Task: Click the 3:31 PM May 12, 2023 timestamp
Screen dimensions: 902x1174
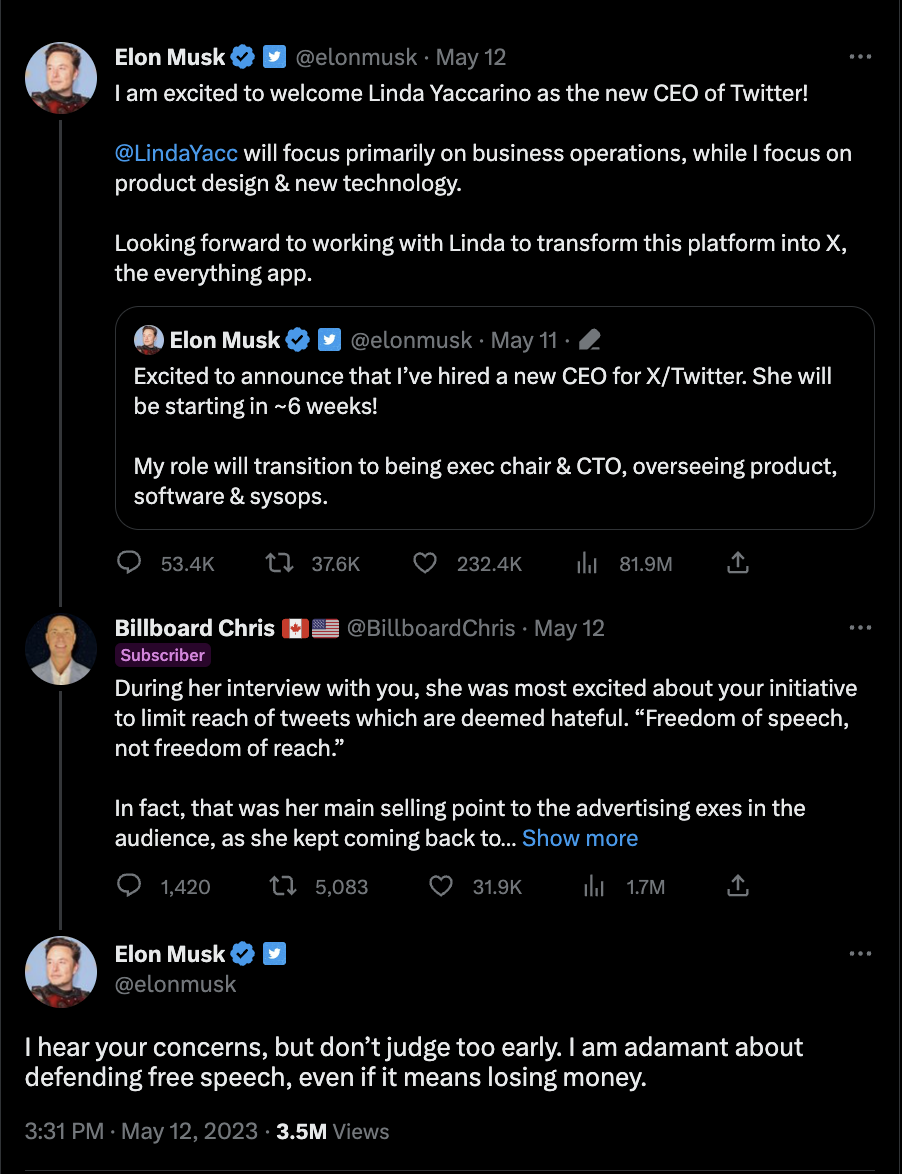Action: pyautogui.click(x=141, y=1131)
